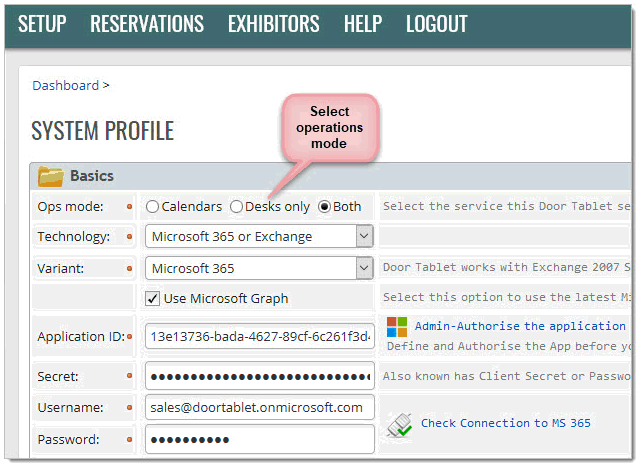Image resolution: width=641 pixels, height=468 pixels.
Task: Go to the Dashboard breadcrumb link
Action: point(65,85)
